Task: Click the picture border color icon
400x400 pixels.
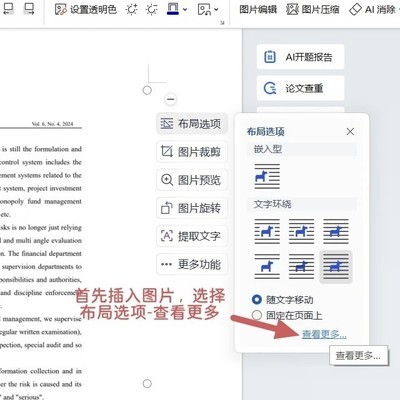Action: click(173, 9)
